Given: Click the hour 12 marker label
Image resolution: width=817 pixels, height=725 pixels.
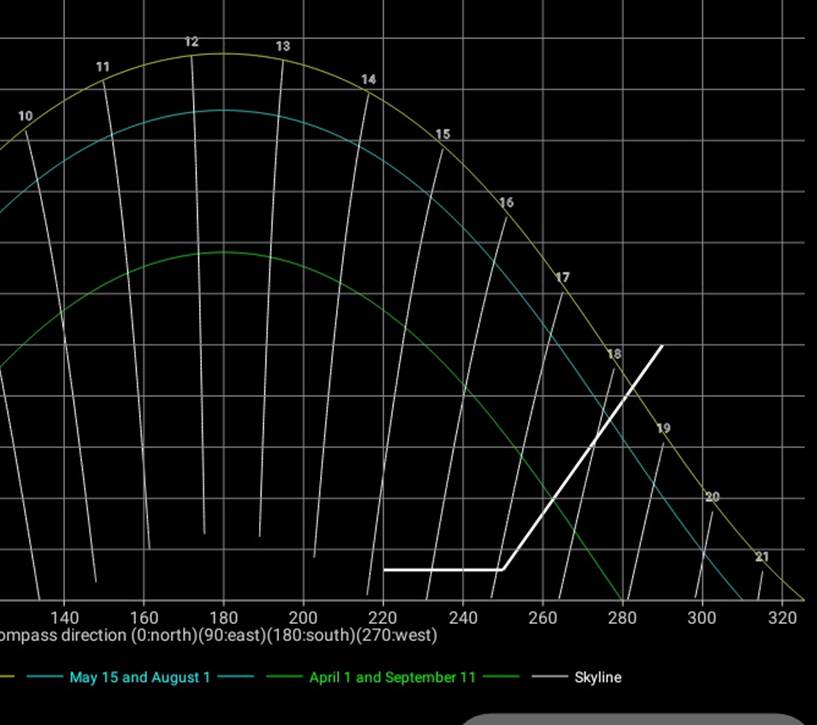Looking at the screenshot, I should (192, 43).
